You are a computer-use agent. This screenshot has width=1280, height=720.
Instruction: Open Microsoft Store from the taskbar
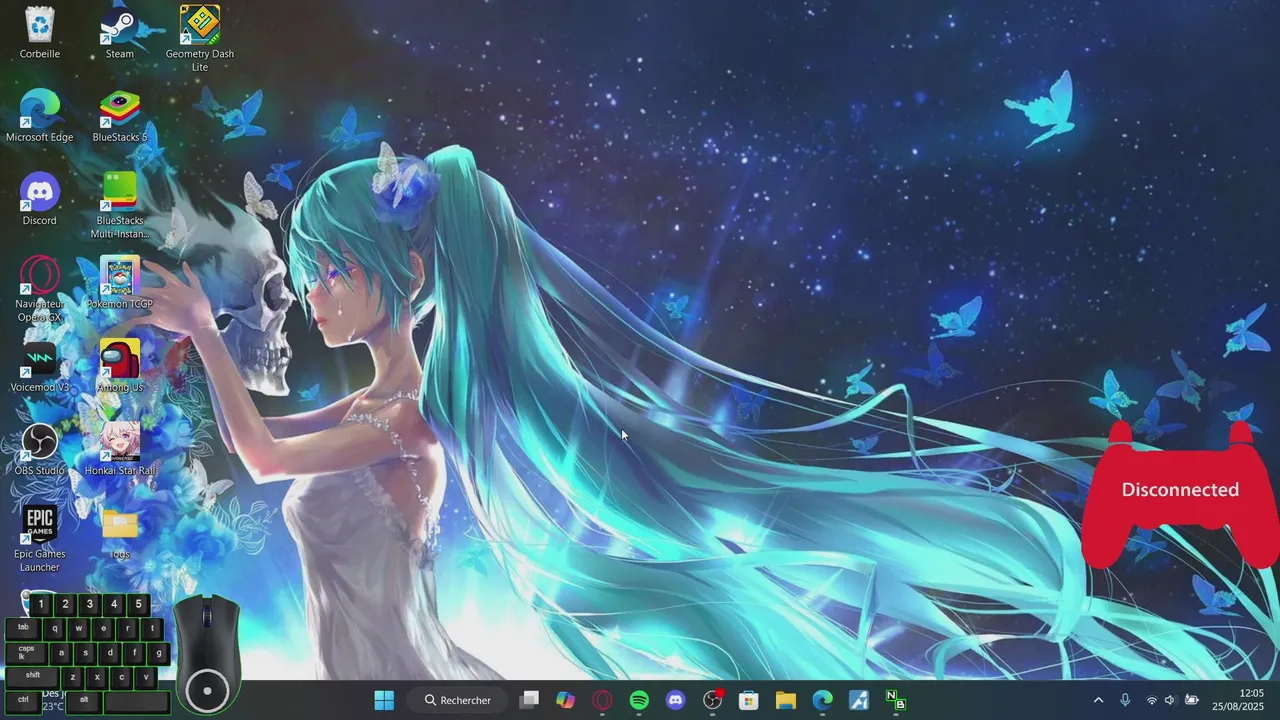[749, 700]
